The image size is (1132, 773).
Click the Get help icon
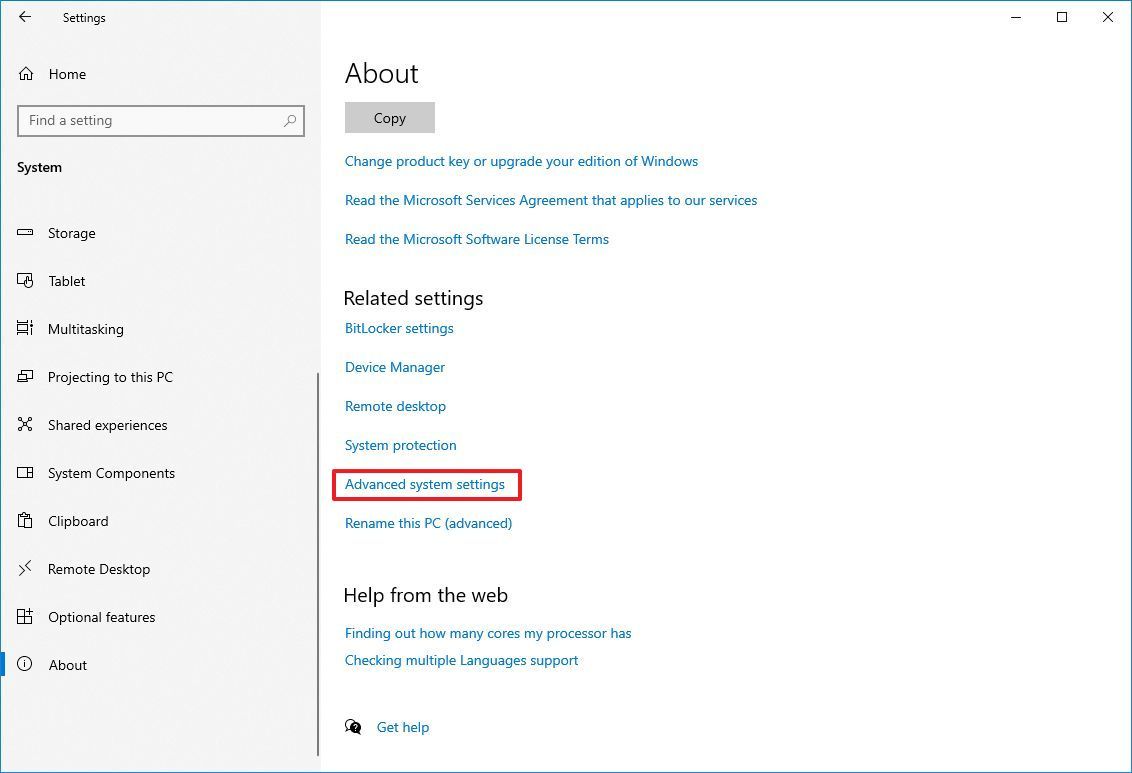point(354,727)
